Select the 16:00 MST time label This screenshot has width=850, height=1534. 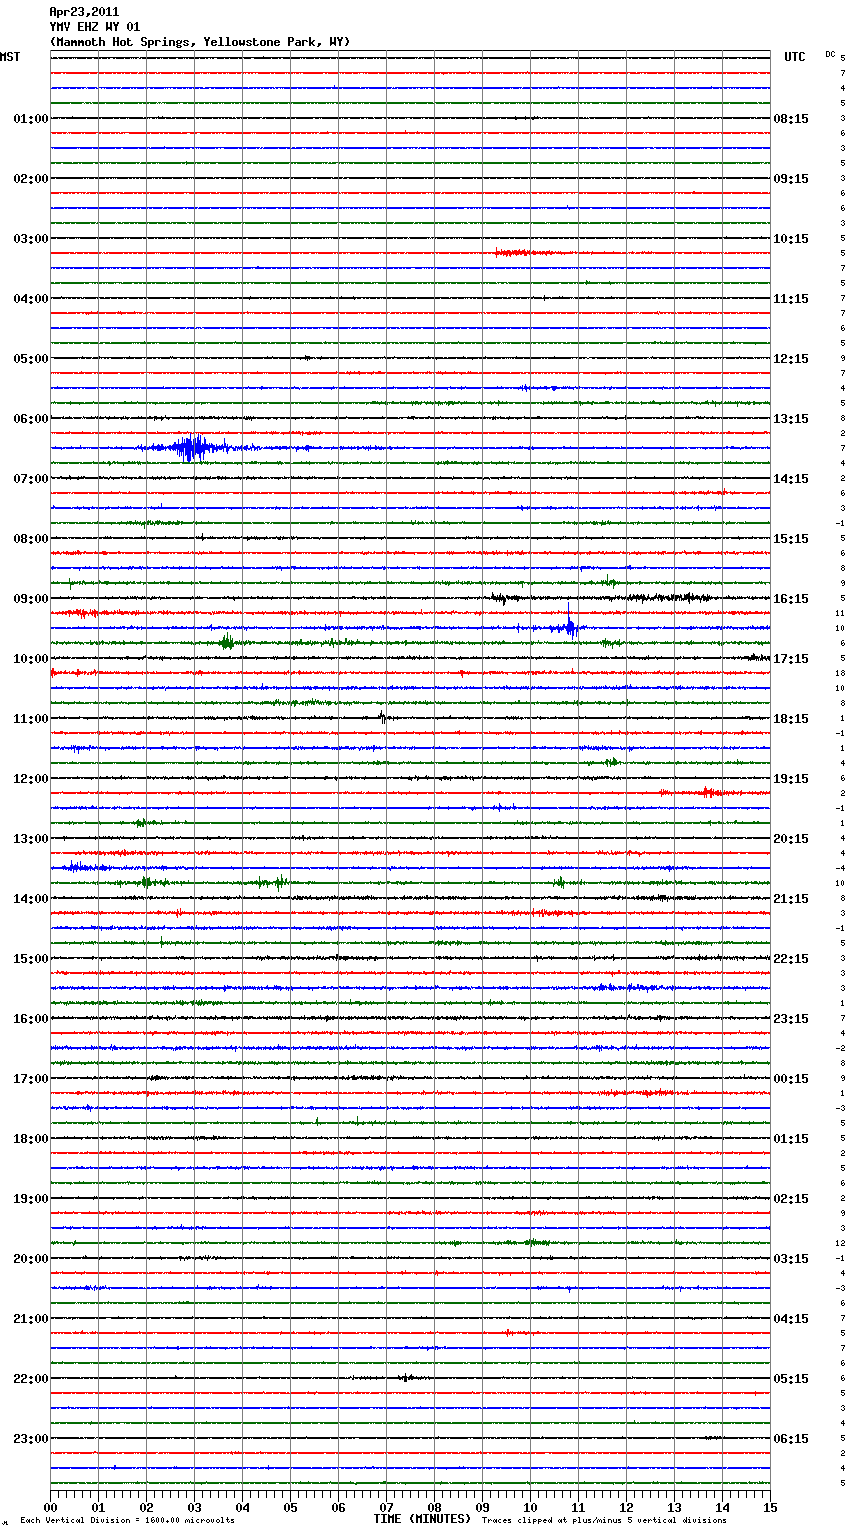pos(31,1019)
